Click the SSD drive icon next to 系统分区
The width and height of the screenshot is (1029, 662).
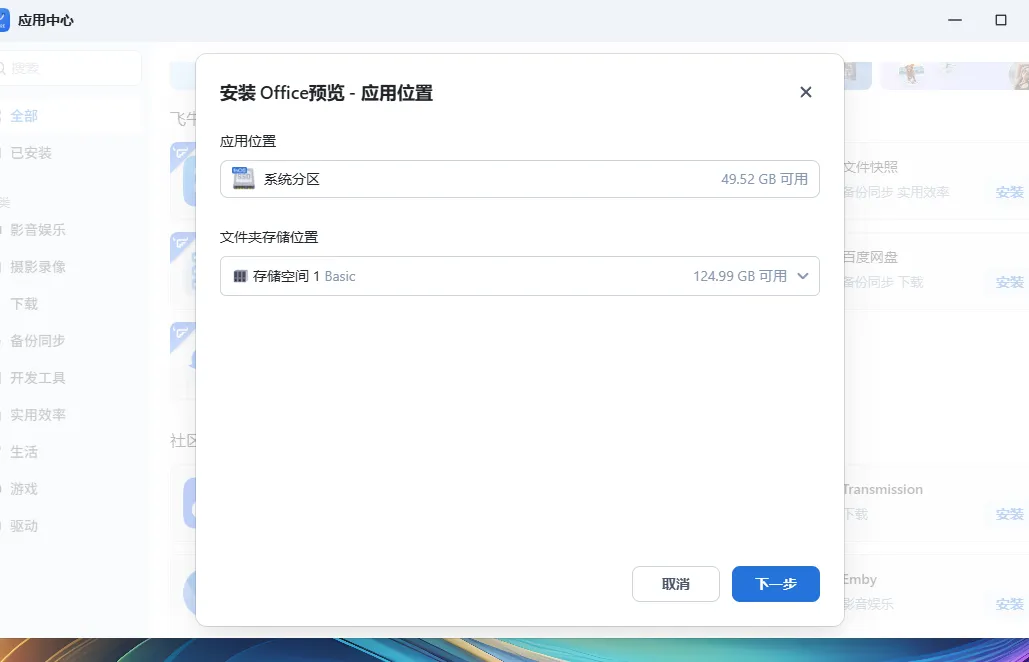(243, 178)
